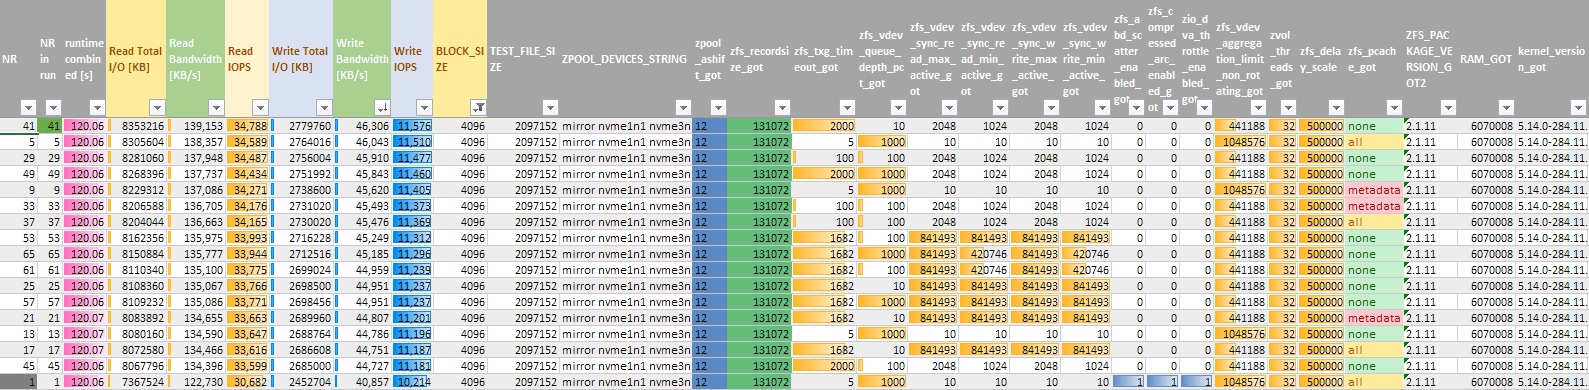This screenshot has width=1589, height=390.
Task: Select the Read IOPS cell 33,616
Action: 248,350
